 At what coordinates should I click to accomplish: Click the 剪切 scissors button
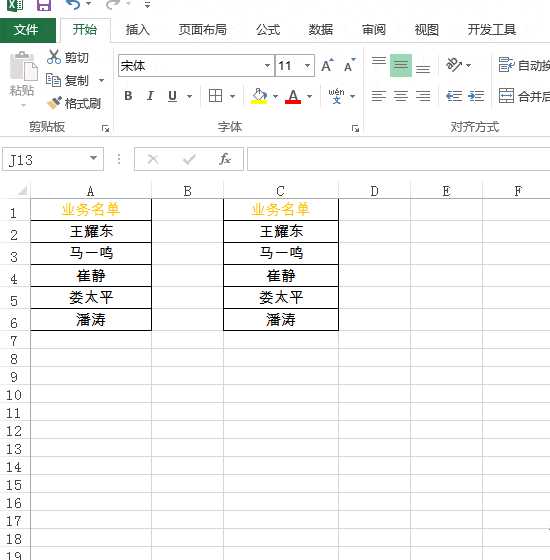tap(68, 58)
